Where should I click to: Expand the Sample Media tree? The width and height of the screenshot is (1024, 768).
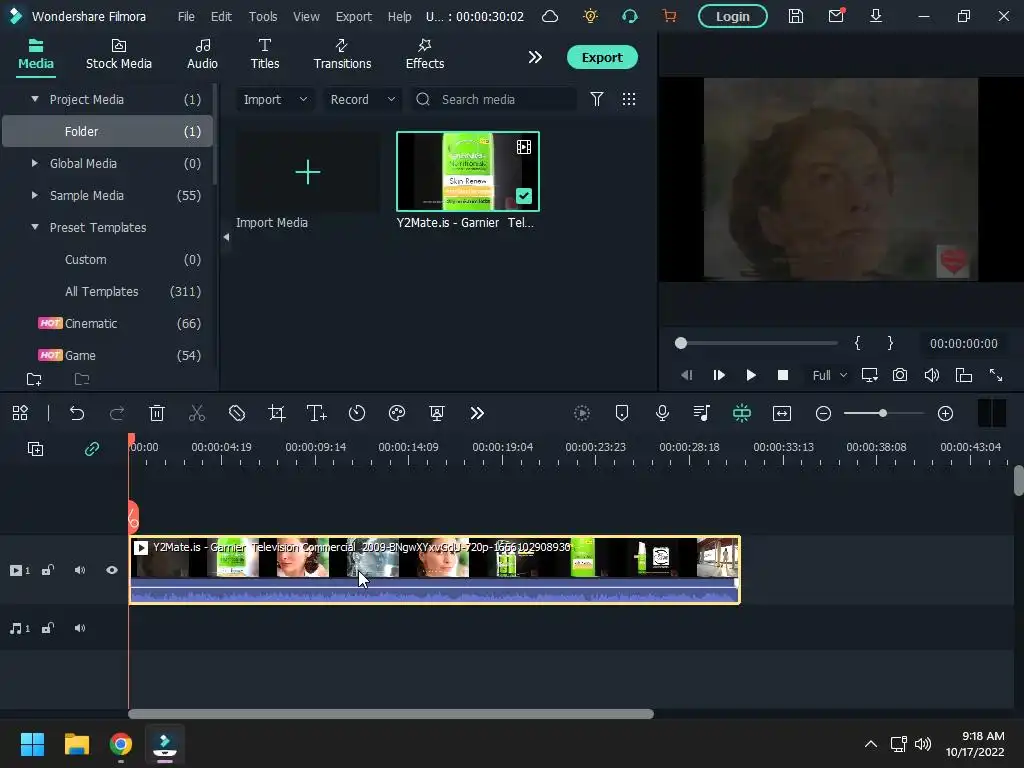[x=35, y=195]
